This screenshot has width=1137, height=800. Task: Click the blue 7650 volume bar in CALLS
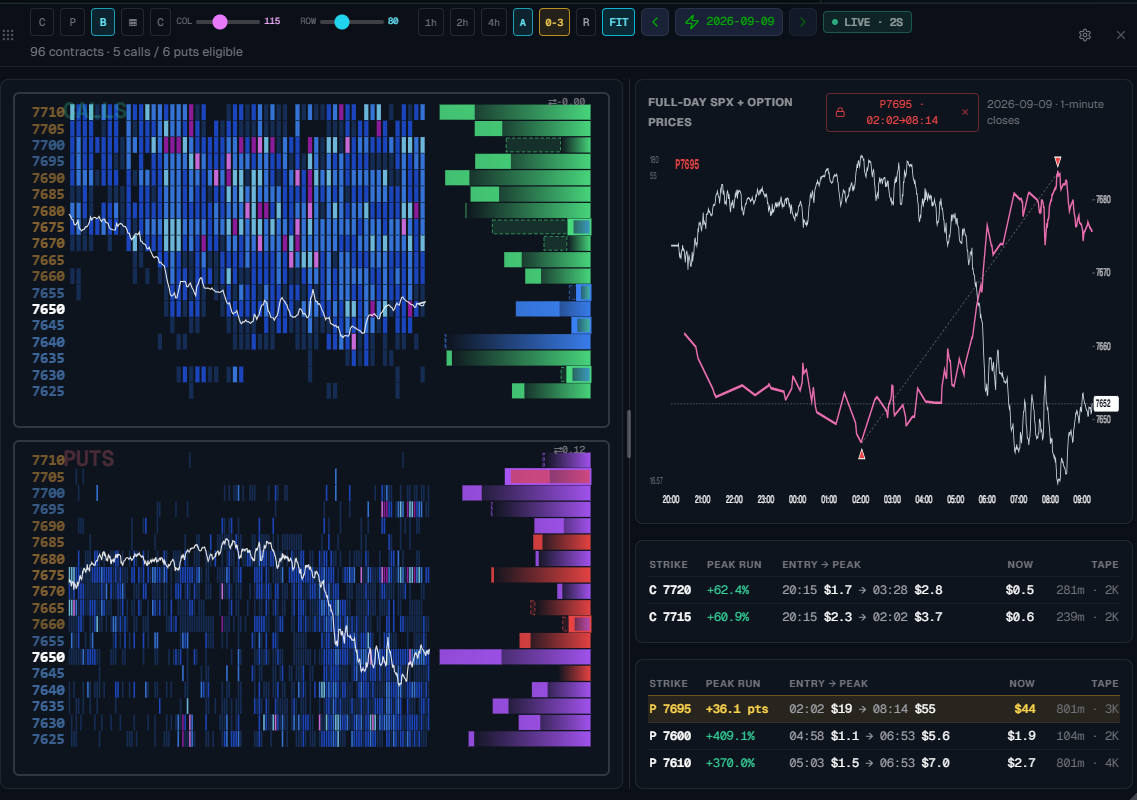point(553,309)
